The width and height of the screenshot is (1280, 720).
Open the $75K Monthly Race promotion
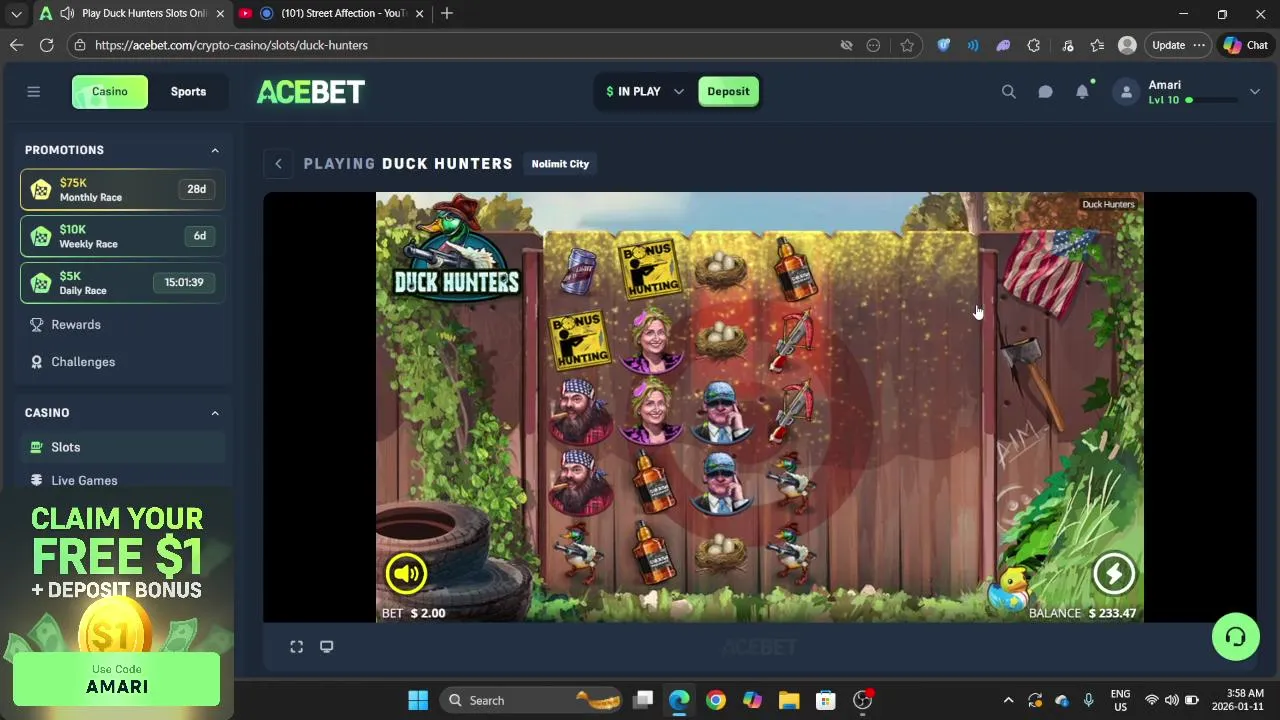122,189
